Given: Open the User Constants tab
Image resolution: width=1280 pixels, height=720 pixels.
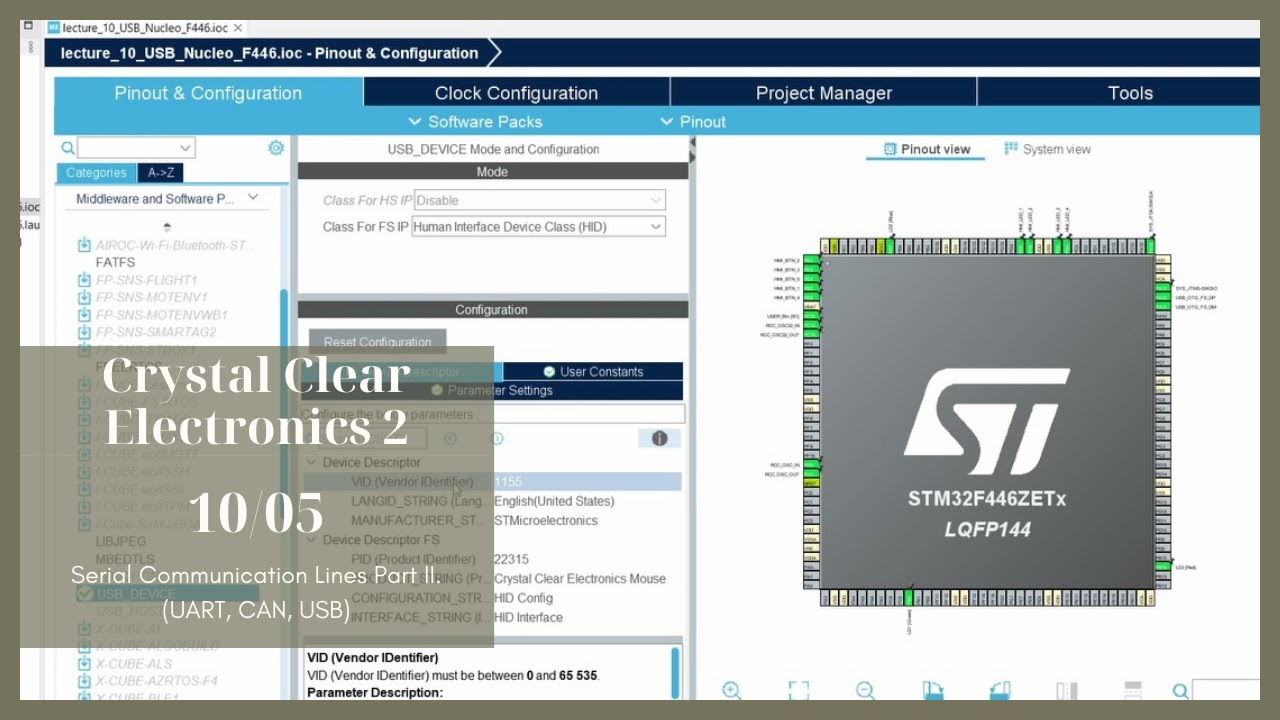Looking at the screenshot, I should pyautogui.click(x=593, y=371).
